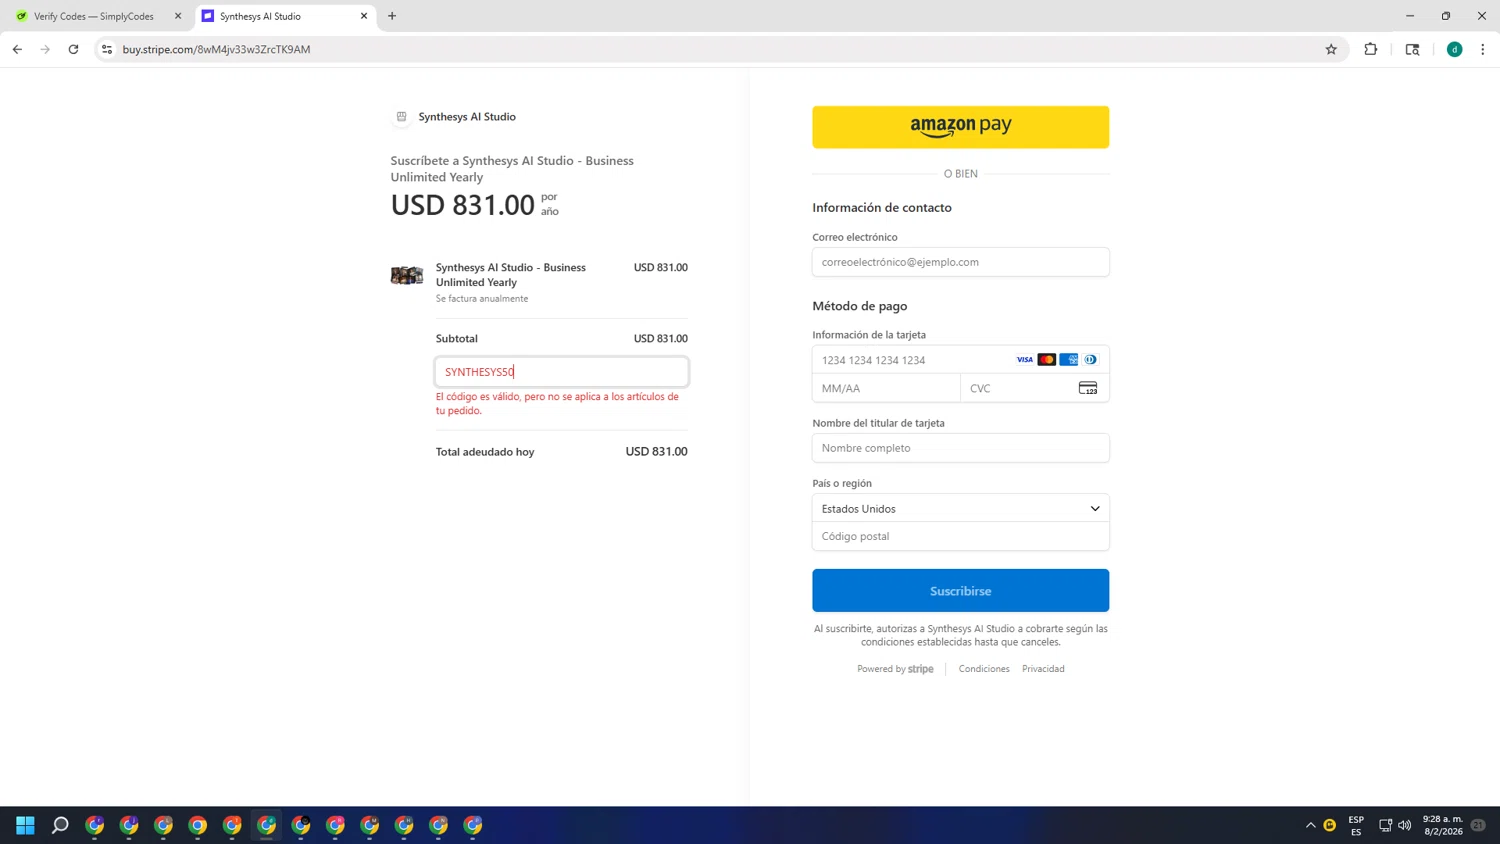1500x844 pixels.
Task: Click the cardholder full name field
Action: click(960, 448)
